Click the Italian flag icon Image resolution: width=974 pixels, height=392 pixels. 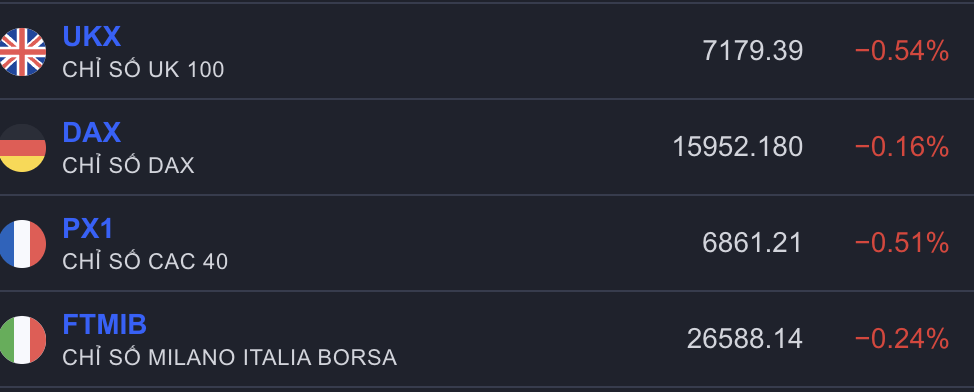[x=22, y=340]
